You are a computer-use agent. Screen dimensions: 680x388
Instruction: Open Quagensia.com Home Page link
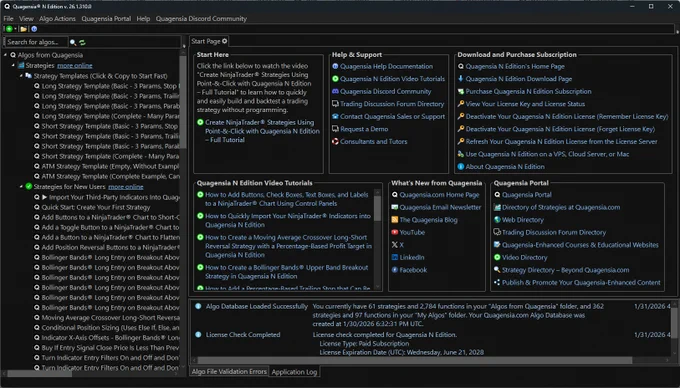[439, 195]
